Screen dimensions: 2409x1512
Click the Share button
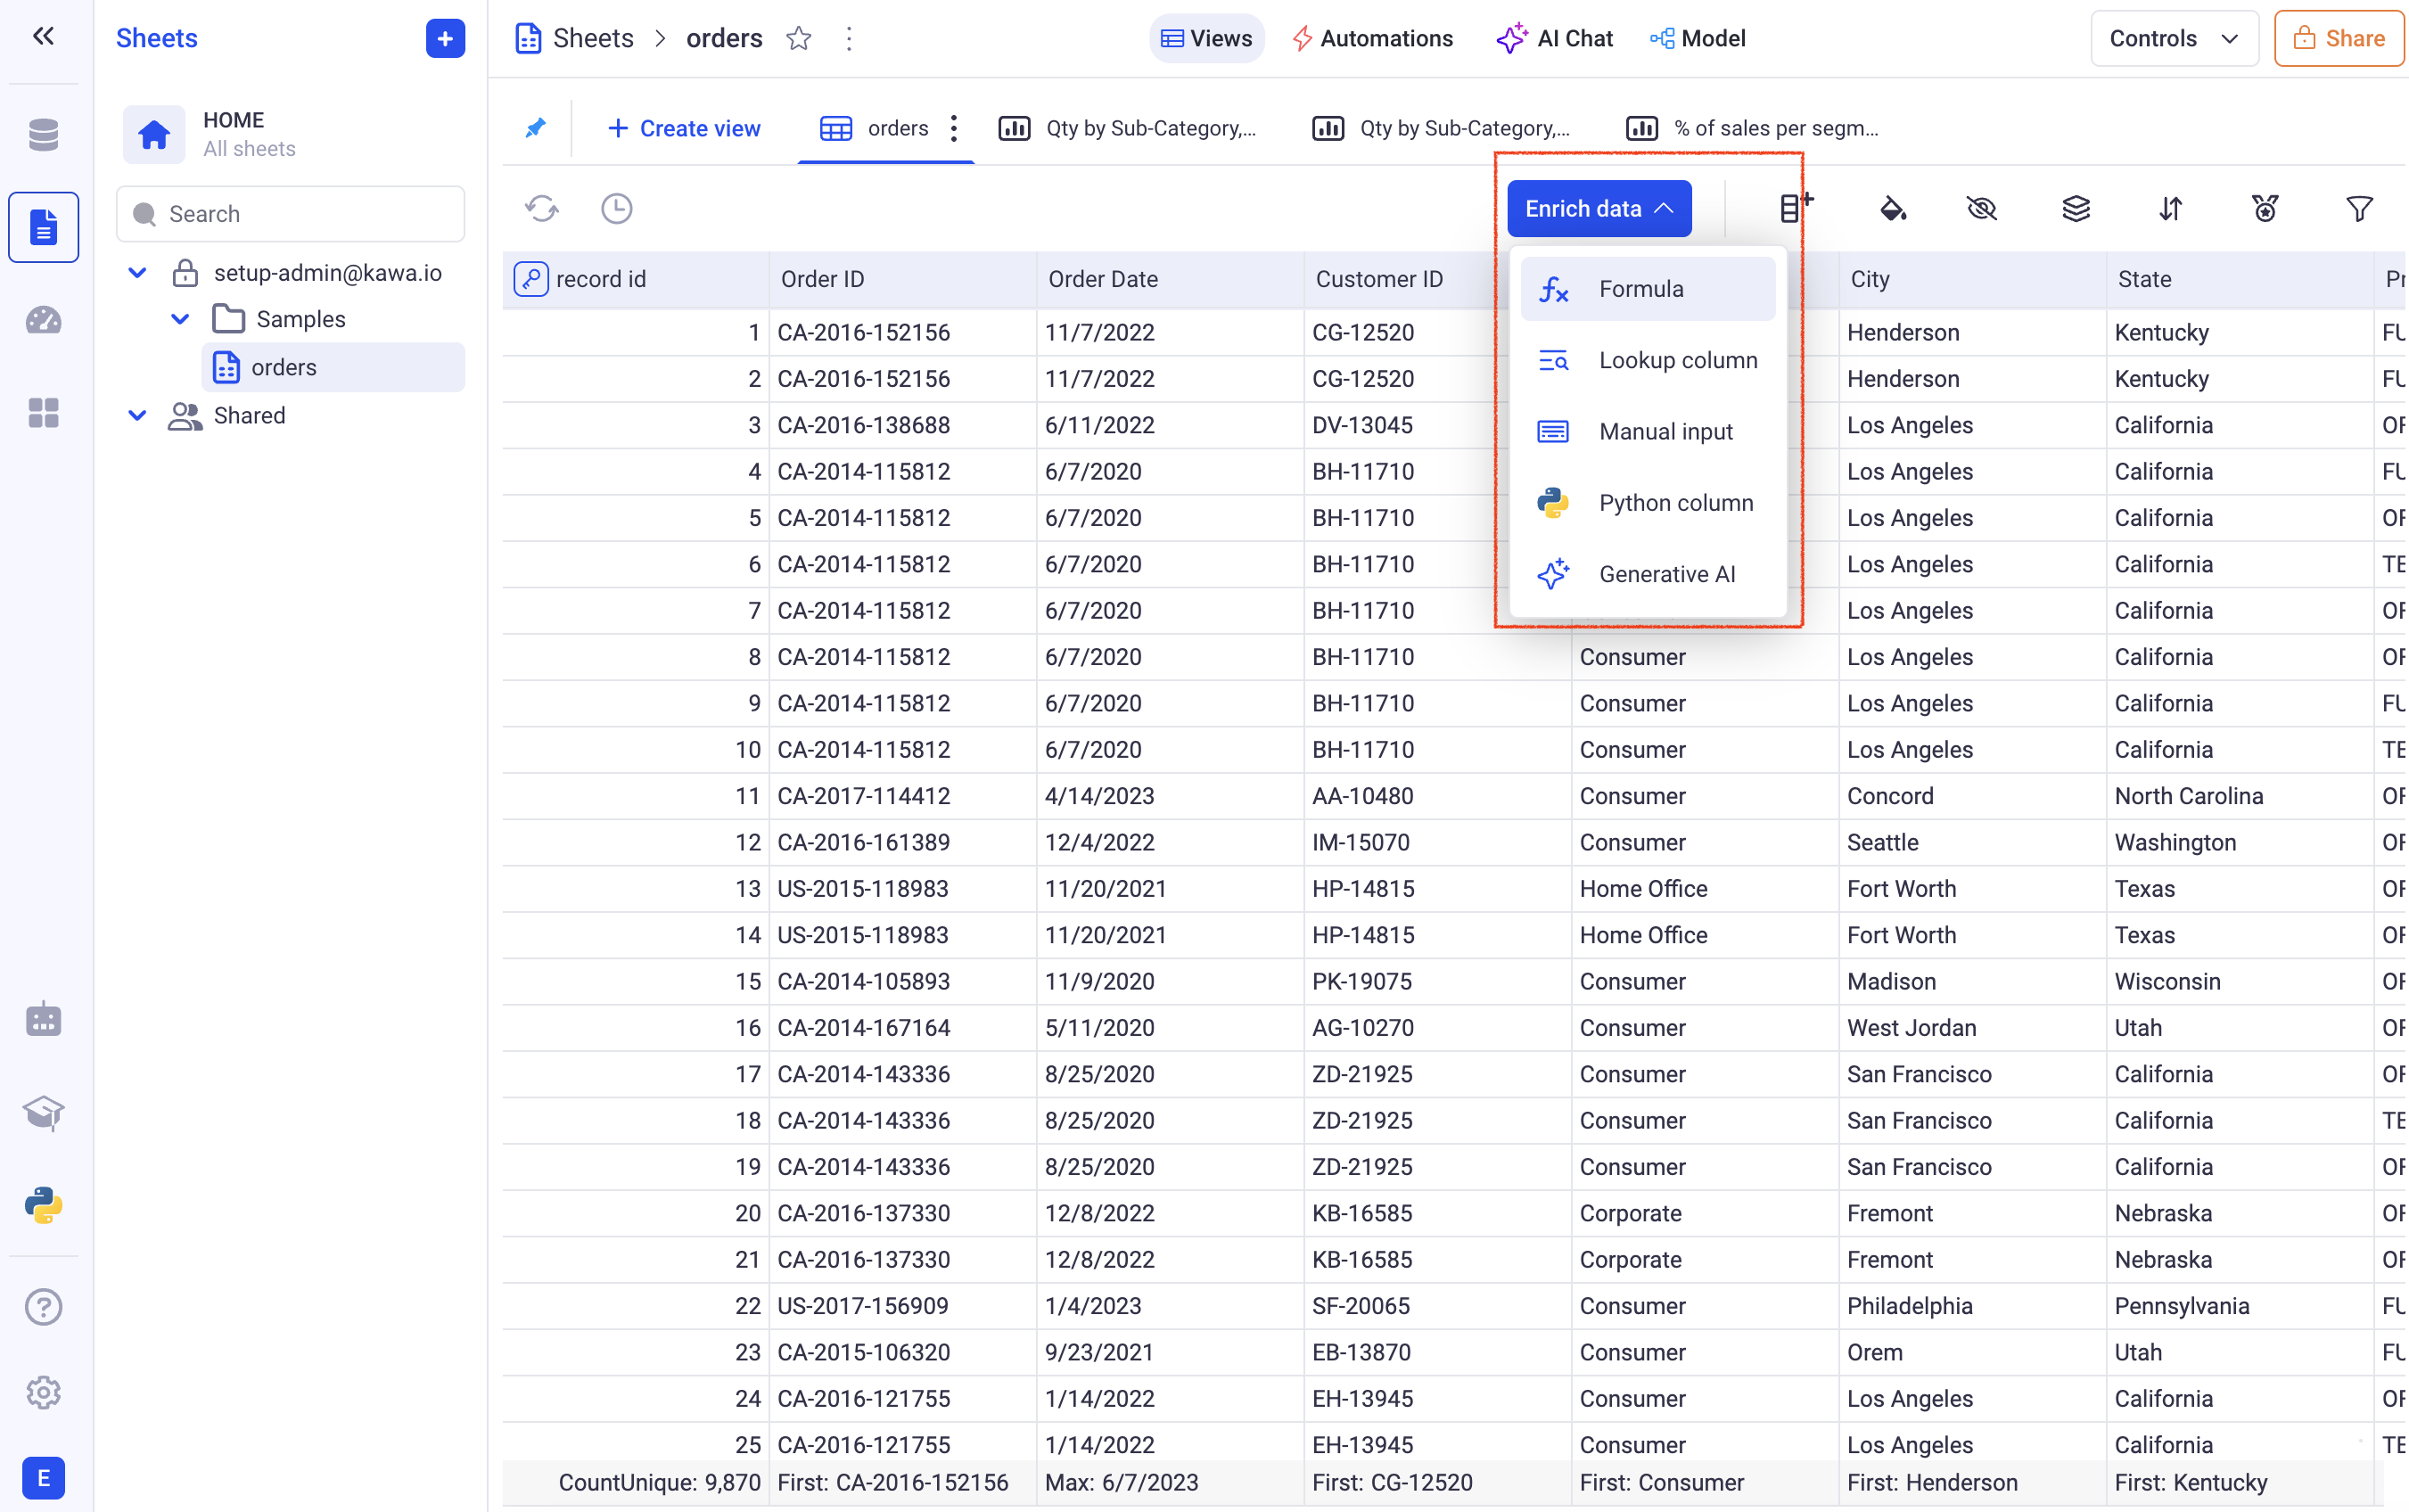click(x=2338, y=39)
